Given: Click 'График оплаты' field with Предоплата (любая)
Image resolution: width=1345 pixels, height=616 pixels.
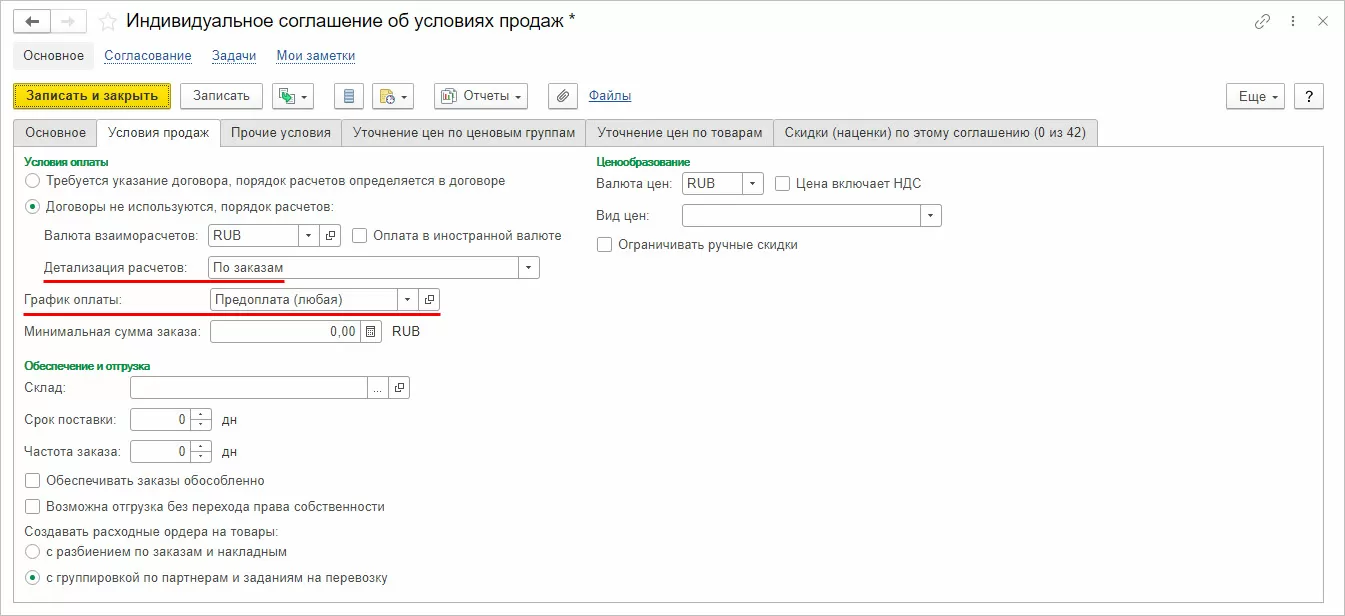Looking at the screenshot, I should (304, 299).
